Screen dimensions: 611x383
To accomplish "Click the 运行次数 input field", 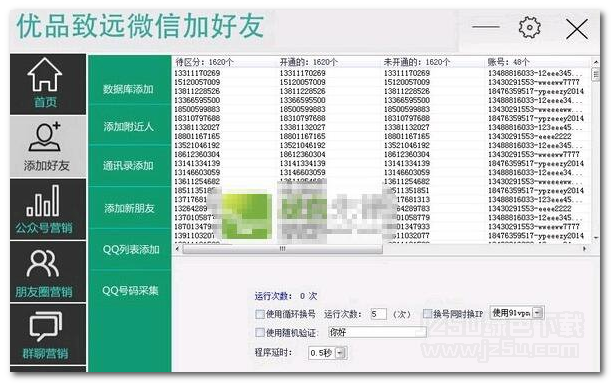I will coord(379,314).
